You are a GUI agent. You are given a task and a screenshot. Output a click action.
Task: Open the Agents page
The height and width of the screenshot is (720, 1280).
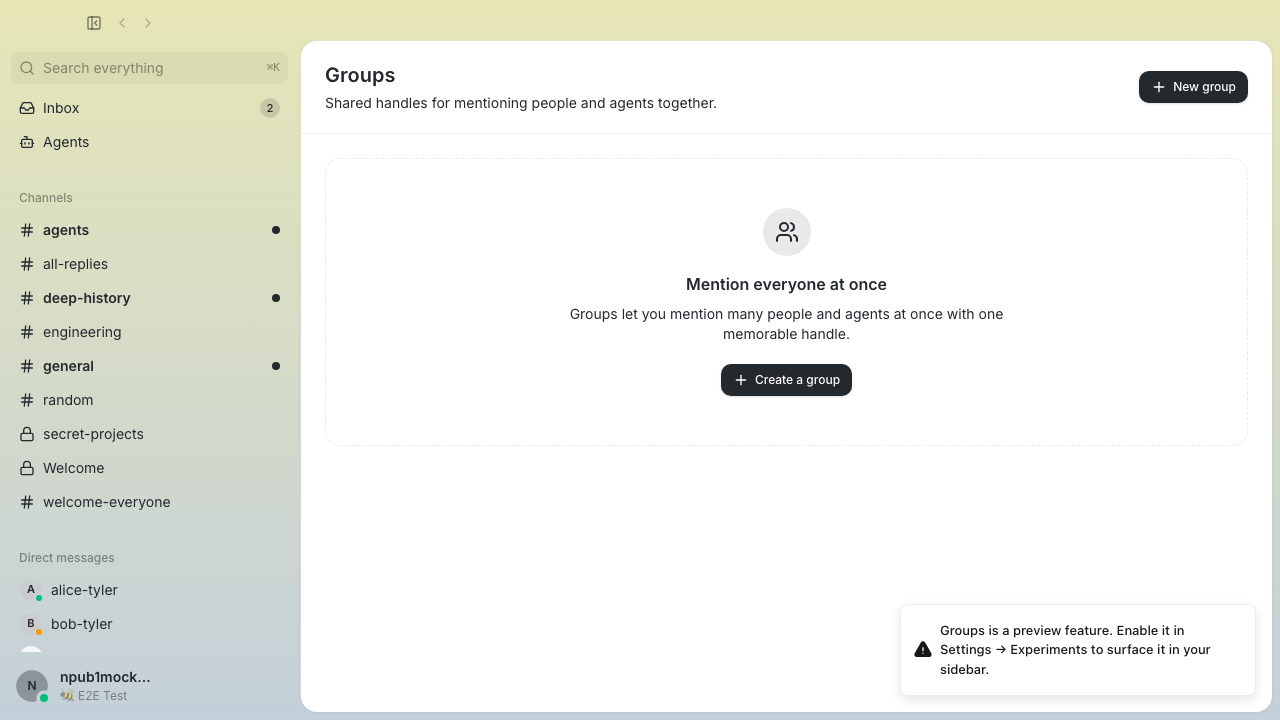[x=149, y=142]
